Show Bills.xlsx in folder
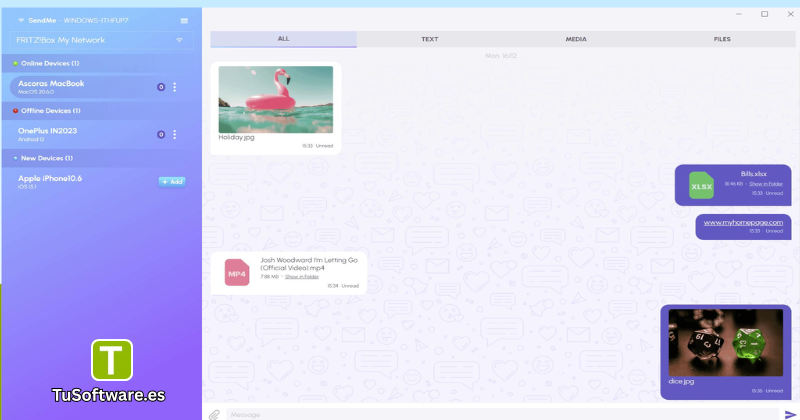 pos(766,184)
